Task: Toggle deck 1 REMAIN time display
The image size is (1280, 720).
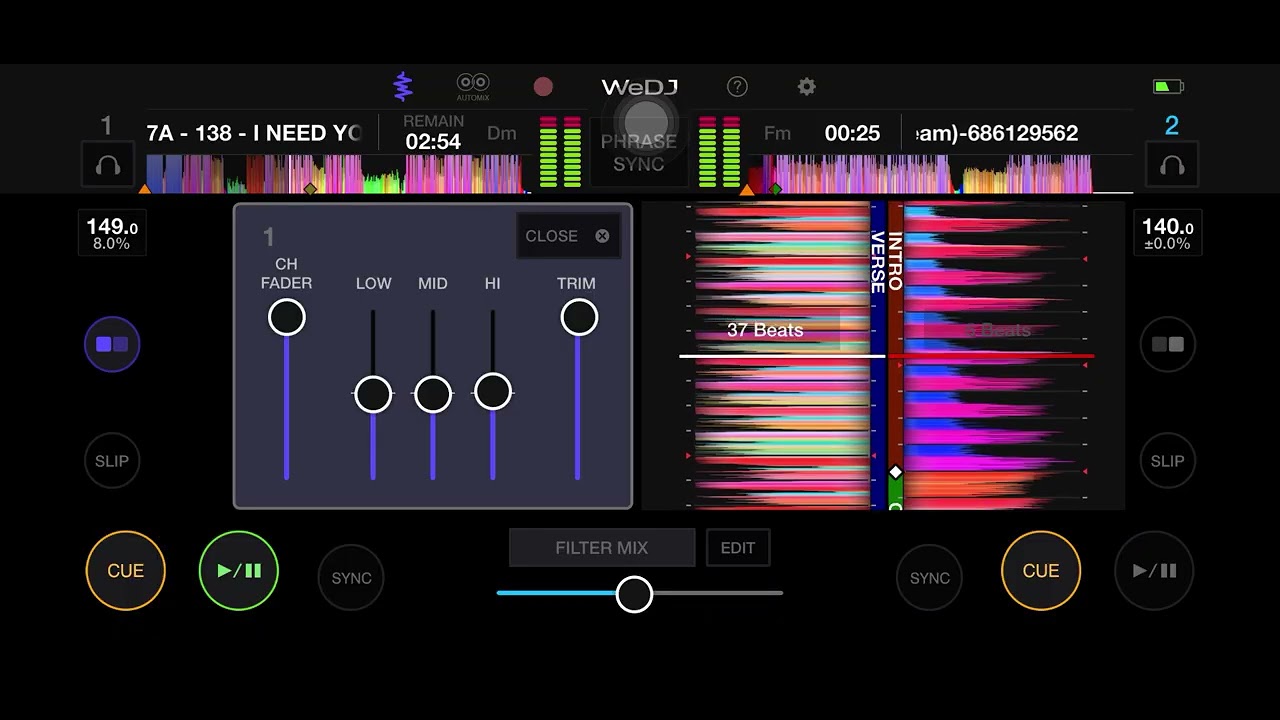Action: click(x=433, y=133)
